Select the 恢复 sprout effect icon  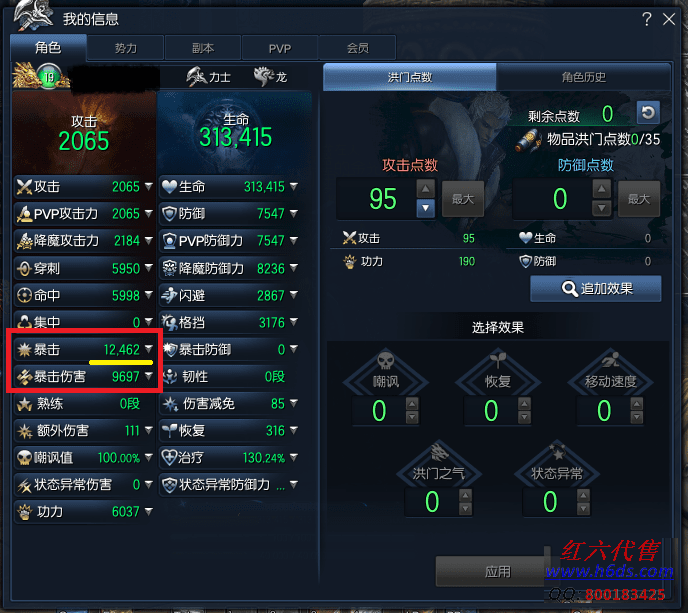click(498, 361)
